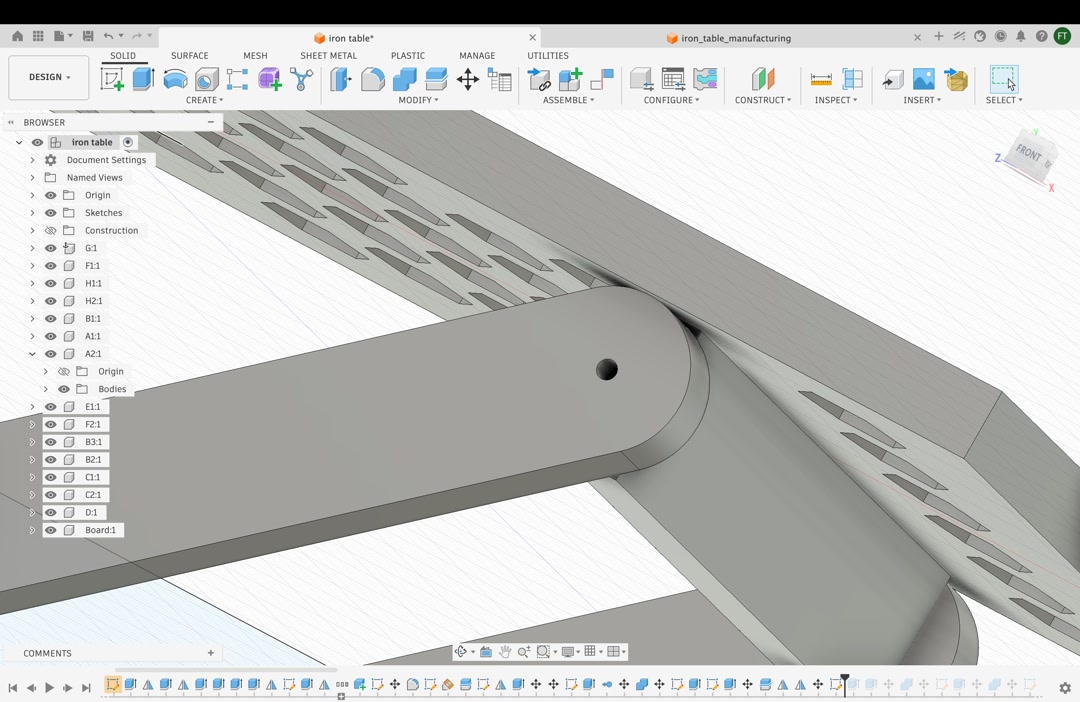Screen dimensions: 1080x702
Task: Jump to timeline beginning
Action: point(12,687)
